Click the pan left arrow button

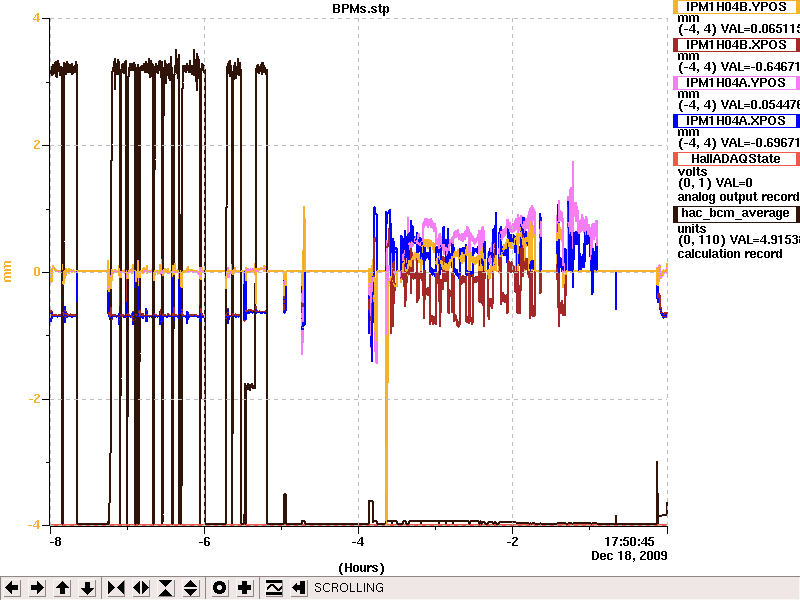[x=12, y=588]
